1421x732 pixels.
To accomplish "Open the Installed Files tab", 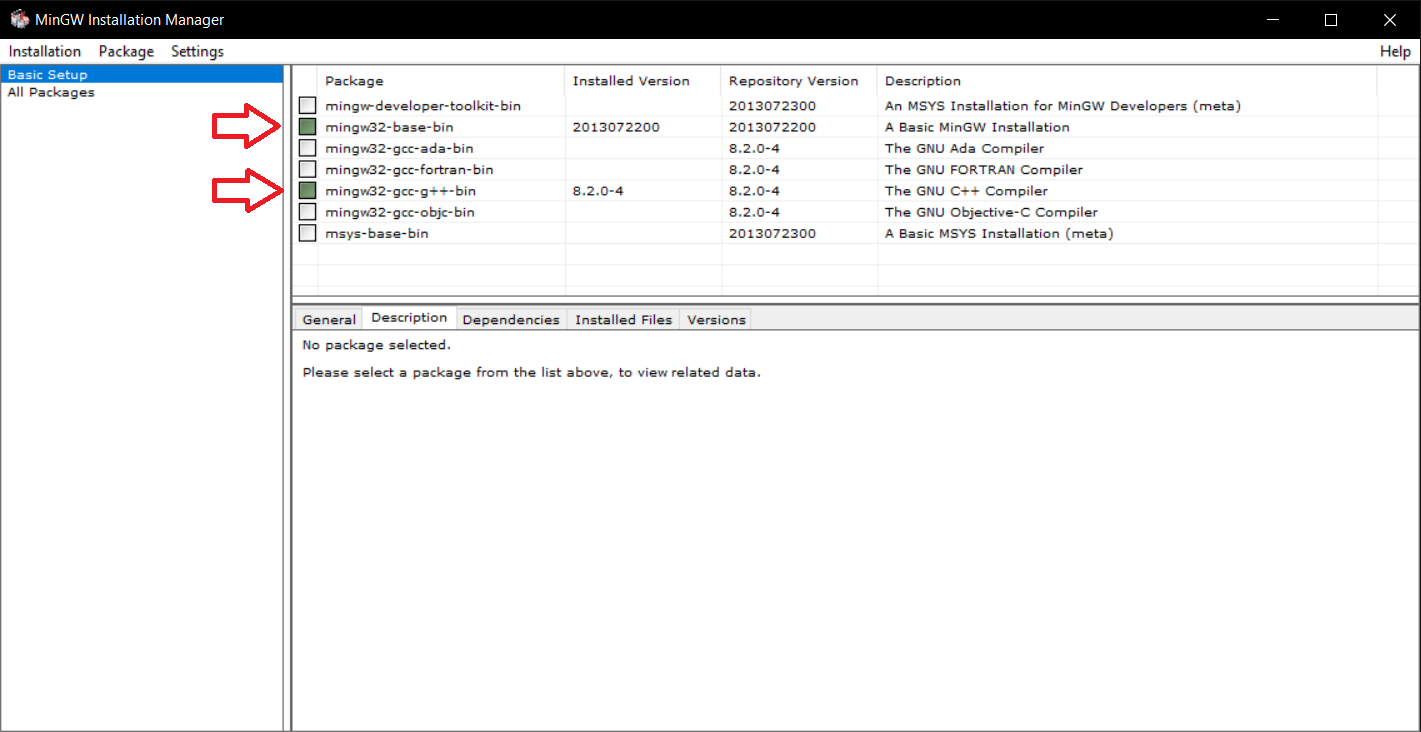I will pyautogui.click(x=623, y=320).
